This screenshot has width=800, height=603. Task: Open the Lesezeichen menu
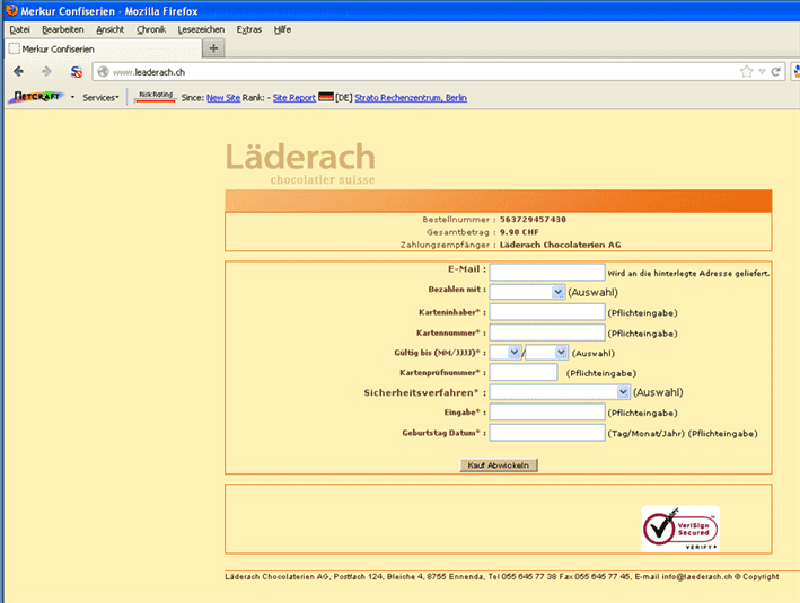click(x=201, y=30)
